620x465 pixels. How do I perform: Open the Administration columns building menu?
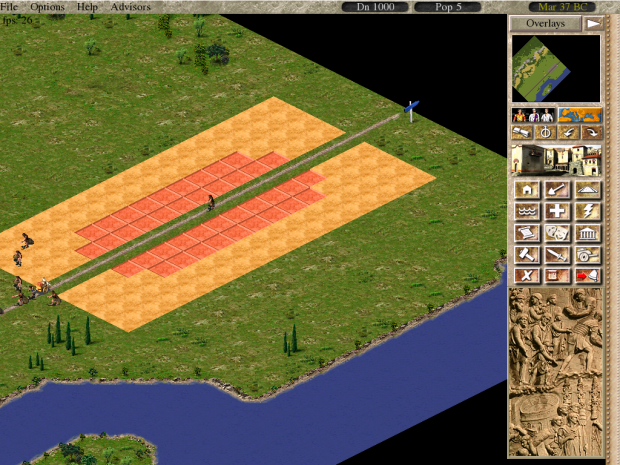[x=588, y=233]
